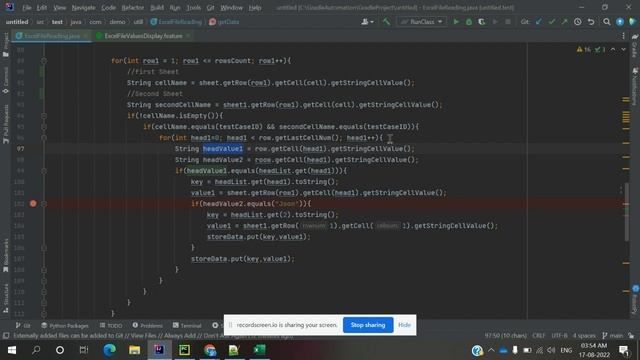Open the Git menu
This screenshot has width=640, height=360.
(x=210, y=7)
